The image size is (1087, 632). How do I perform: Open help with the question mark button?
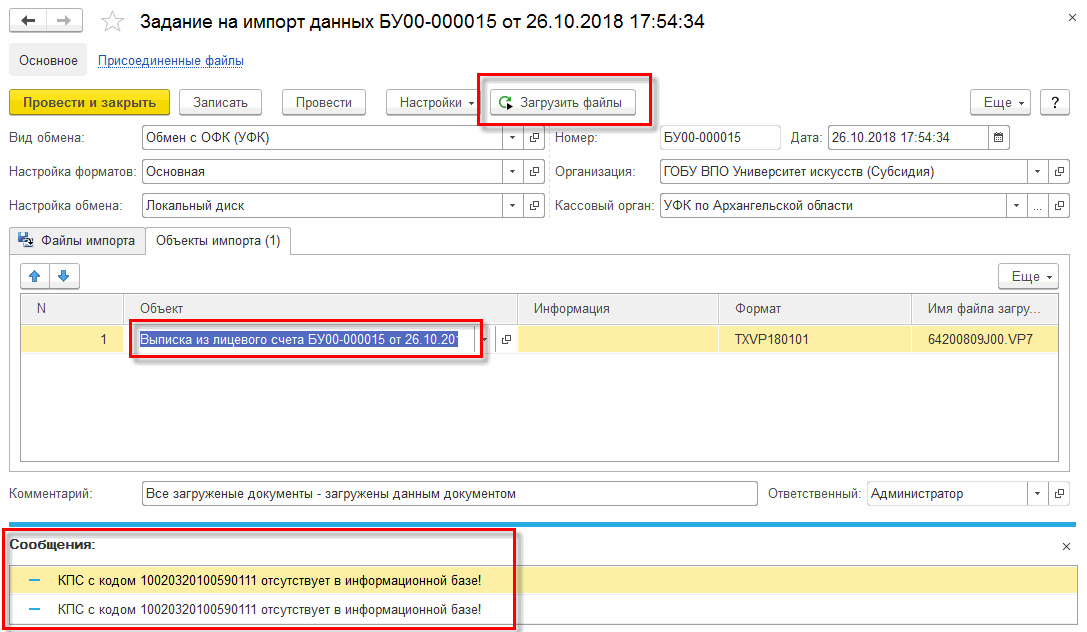1054,103
